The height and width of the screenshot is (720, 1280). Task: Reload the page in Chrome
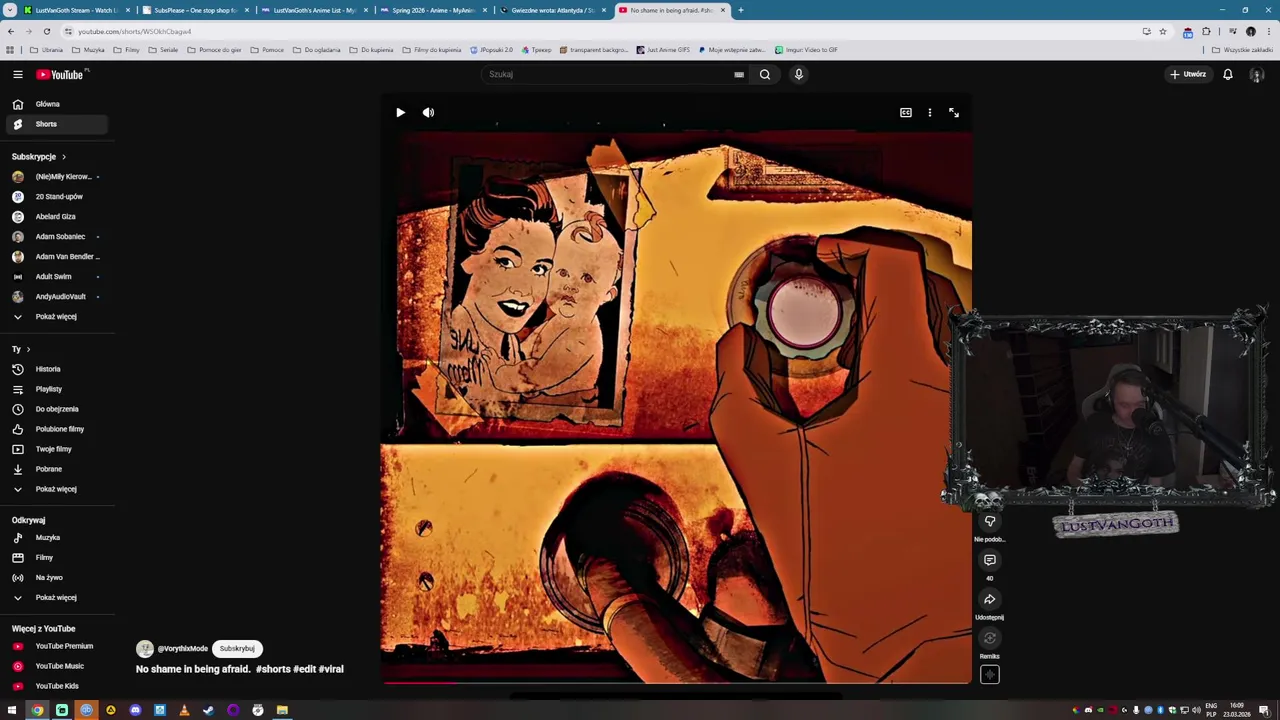pyautogui.click(x=46, y=31)
